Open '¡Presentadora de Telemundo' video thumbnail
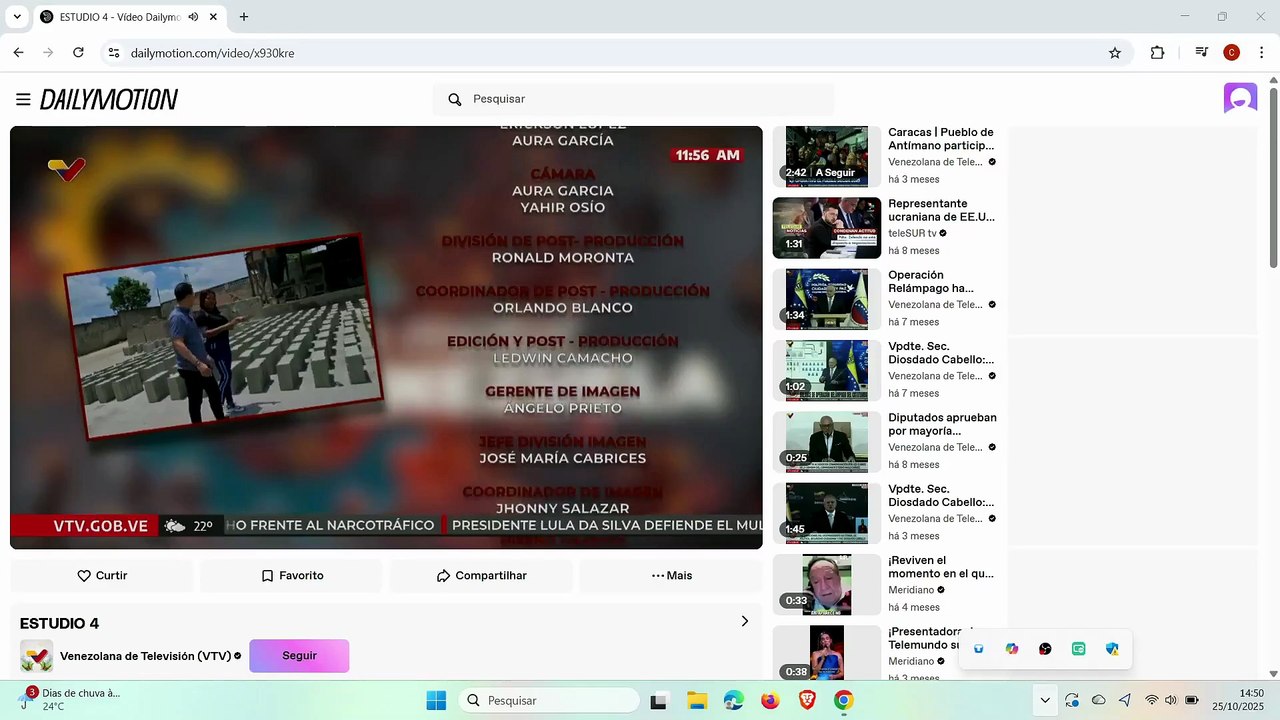Viewport: 1280px width, 720px height. [827, 653]
